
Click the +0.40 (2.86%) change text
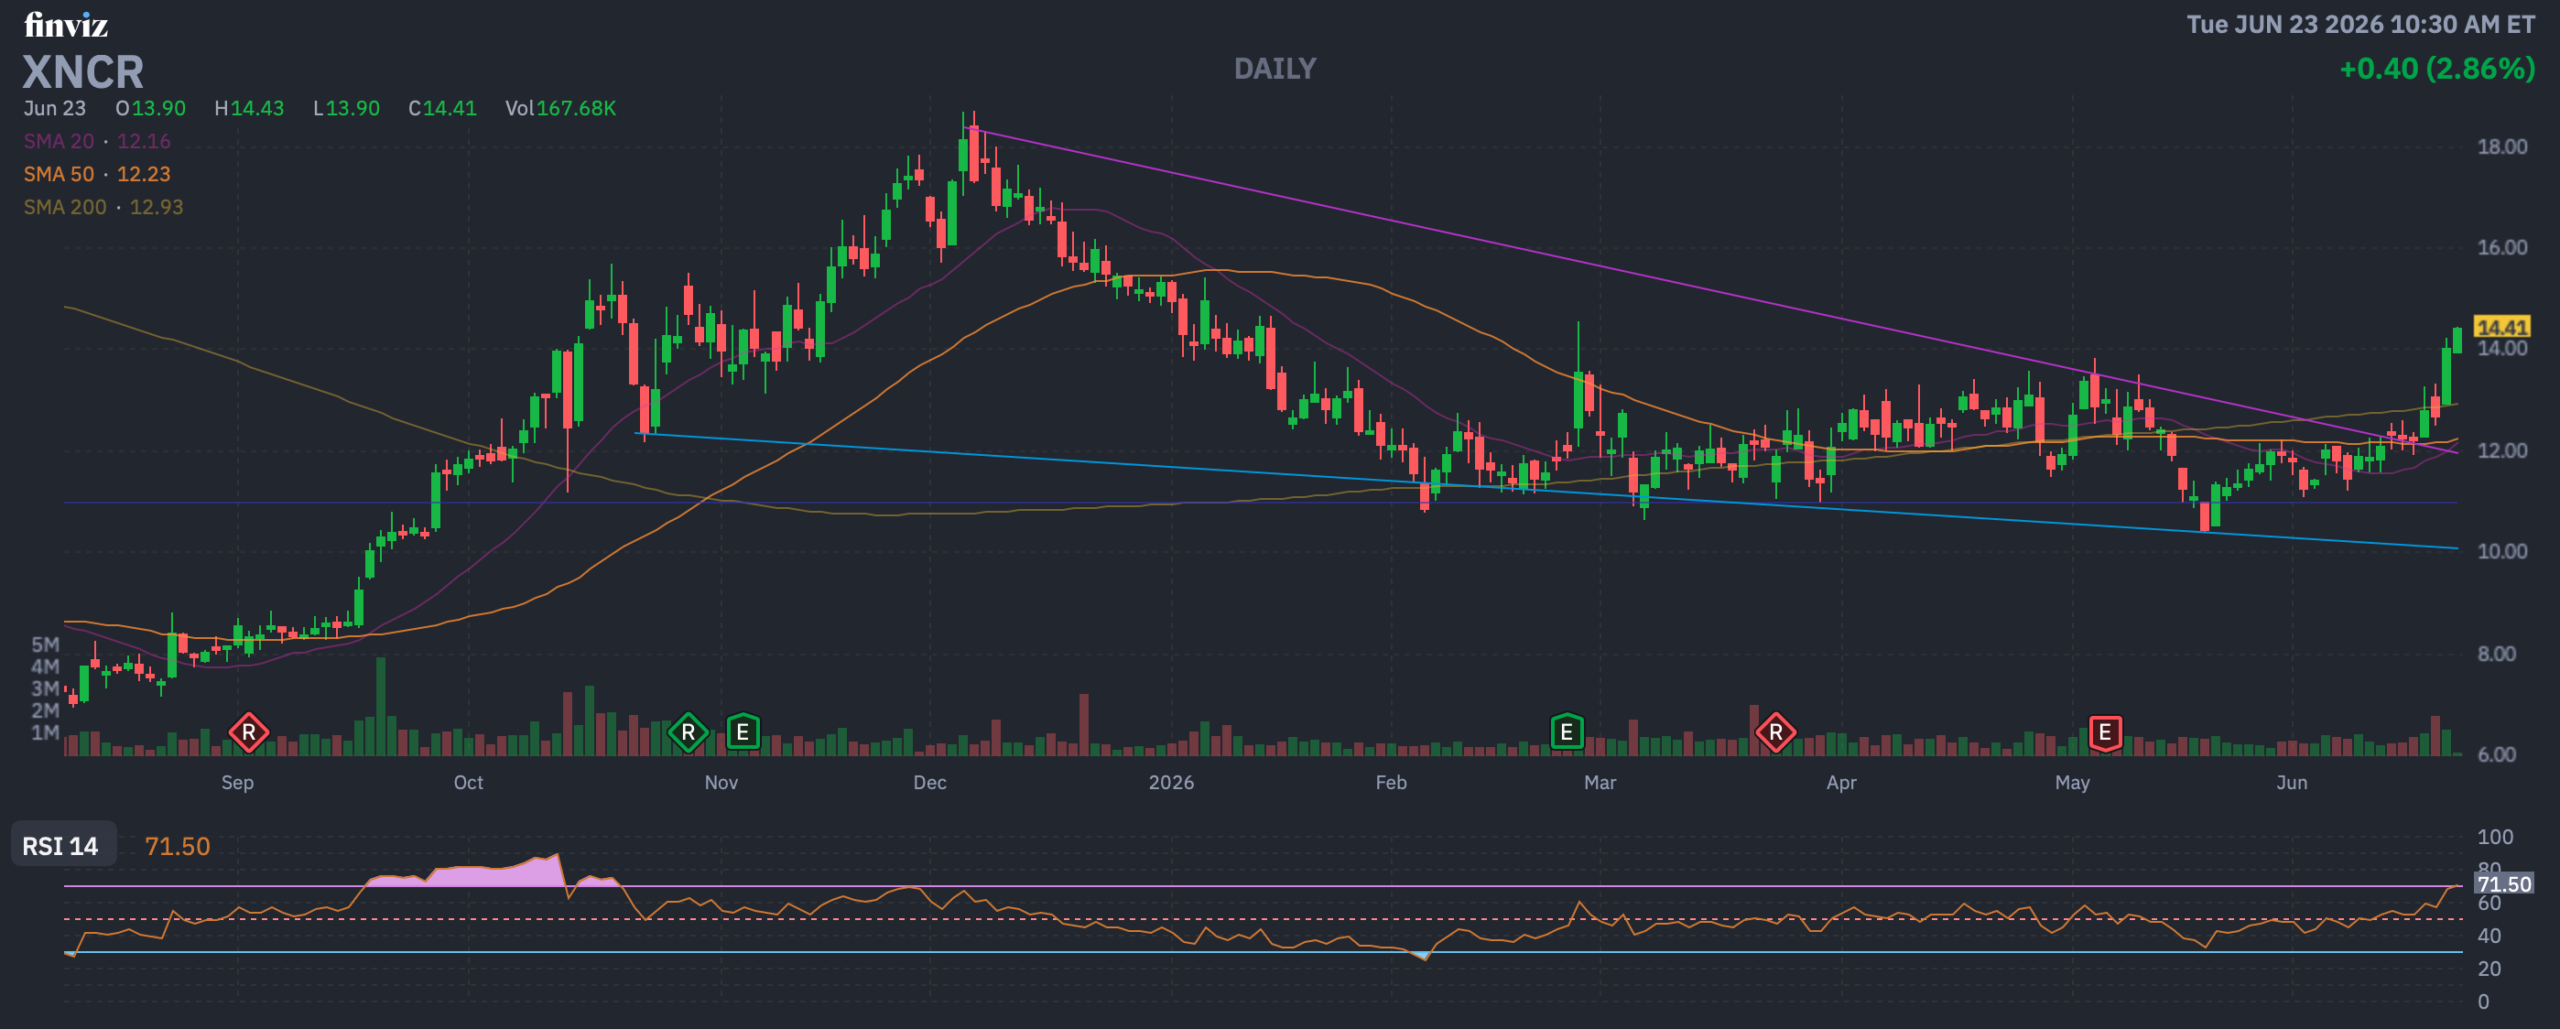pyautogui.click(x=2437, y=69)
